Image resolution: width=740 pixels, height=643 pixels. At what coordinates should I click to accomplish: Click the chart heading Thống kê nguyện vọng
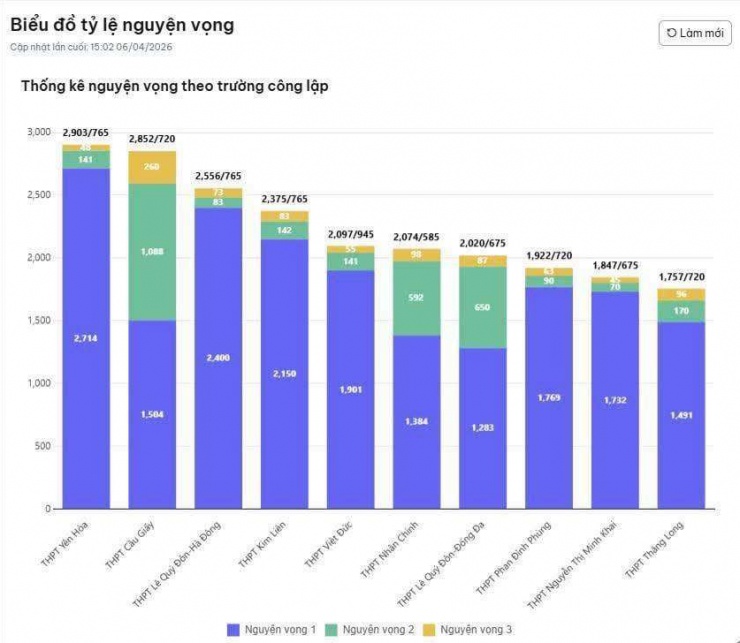point(175,86)
